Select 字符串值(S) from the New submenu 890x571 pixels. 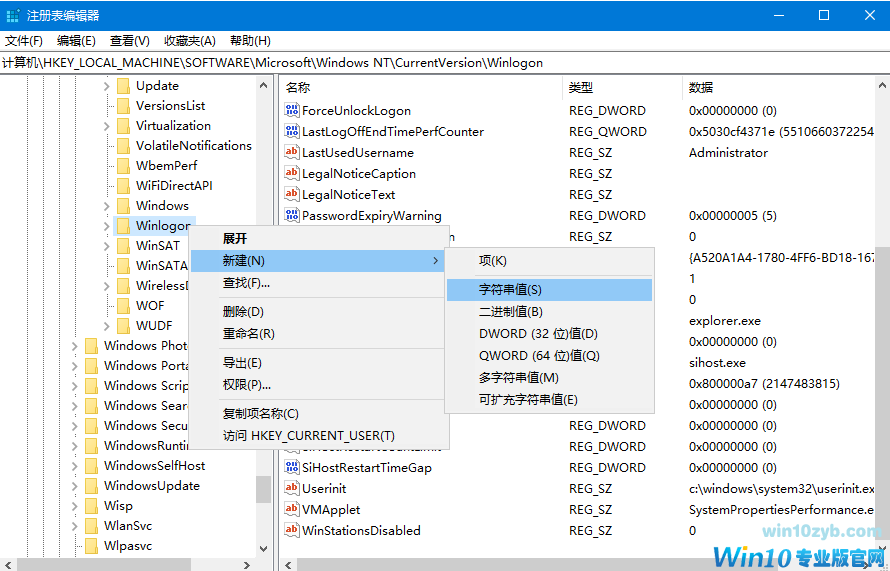(x=510, y=290)
